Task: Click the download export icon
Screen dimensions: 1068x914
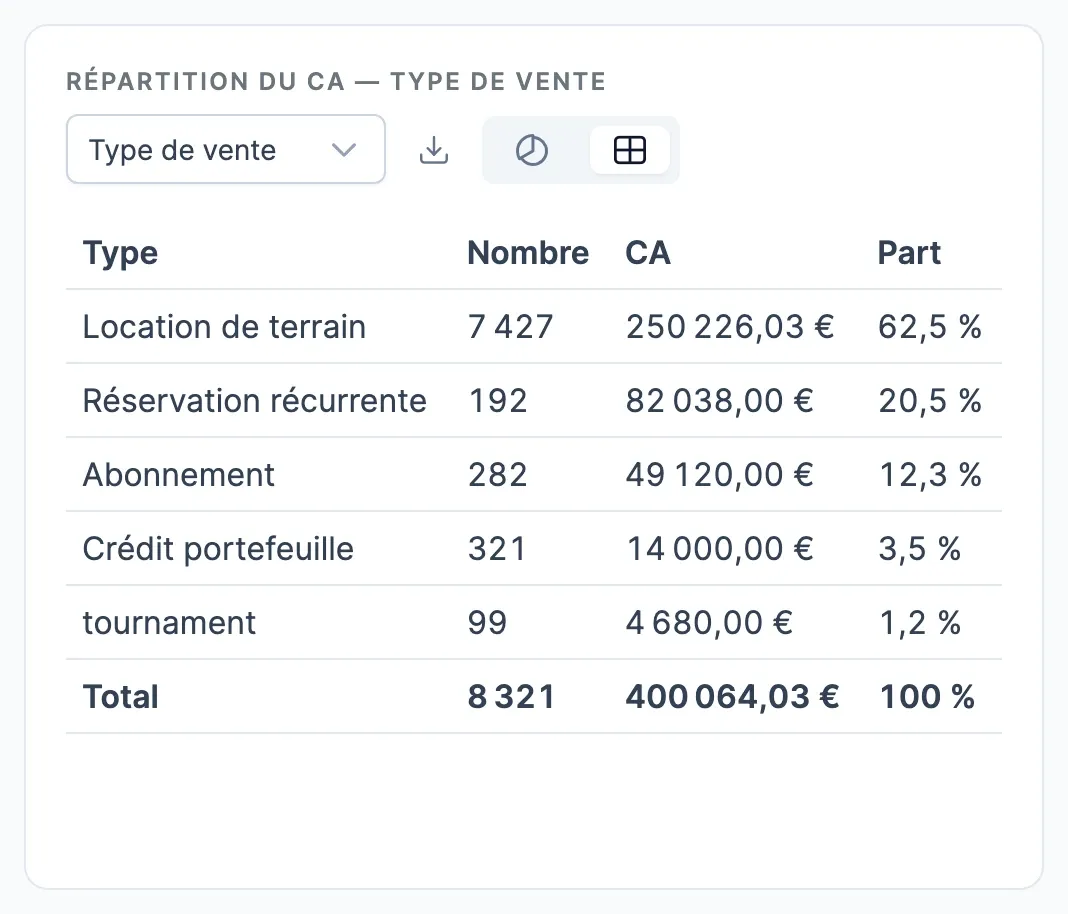Action: coord(434,151)
